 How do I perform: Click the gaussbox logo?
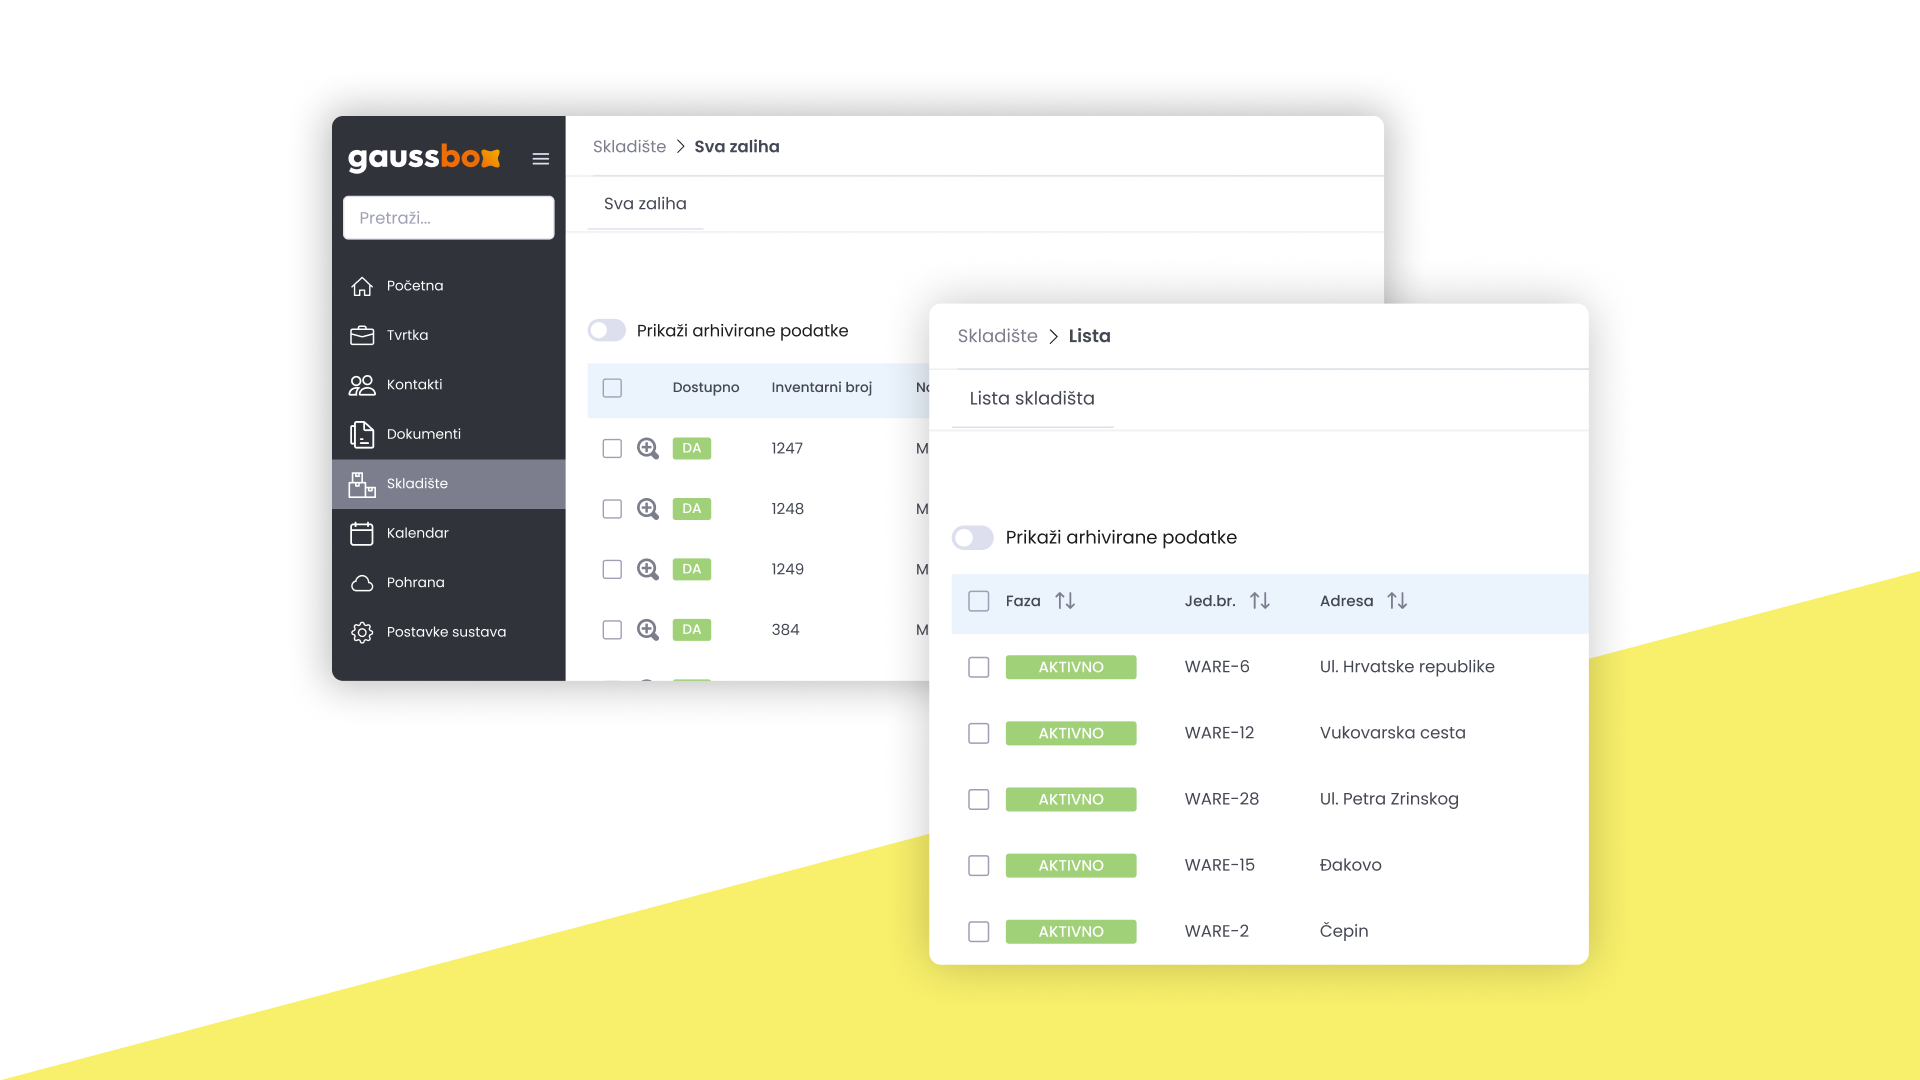coord(424,158)
